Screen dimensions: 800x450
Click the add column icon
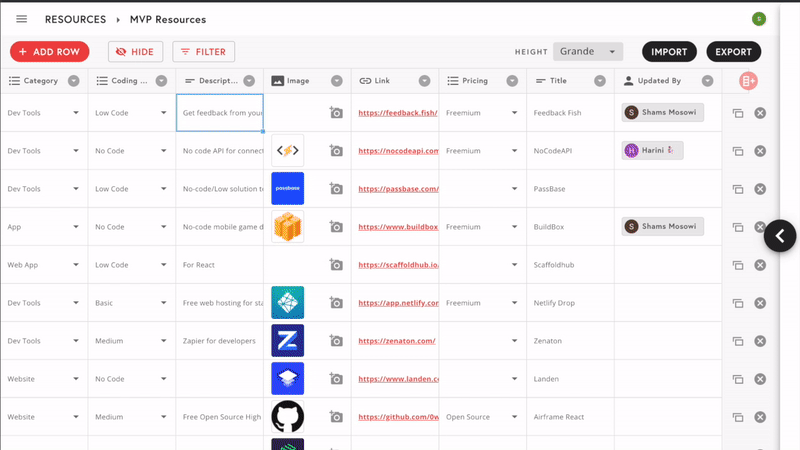tap(748, 81)
